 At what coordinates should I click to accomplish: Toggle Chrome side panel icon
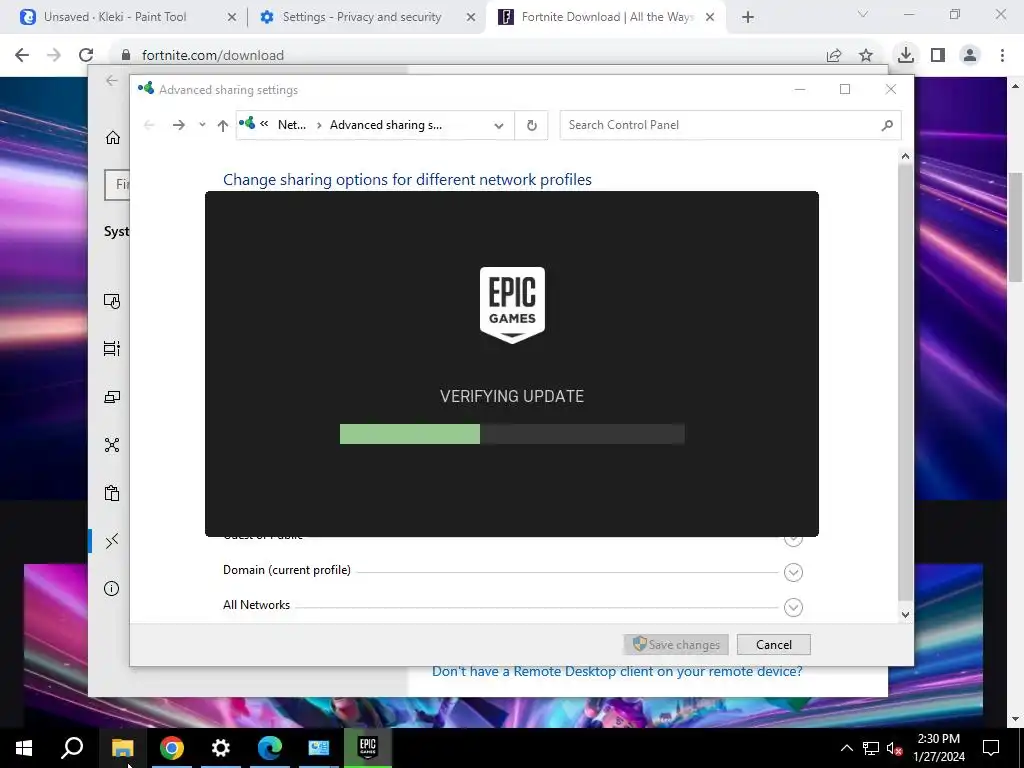pos(938,56)
